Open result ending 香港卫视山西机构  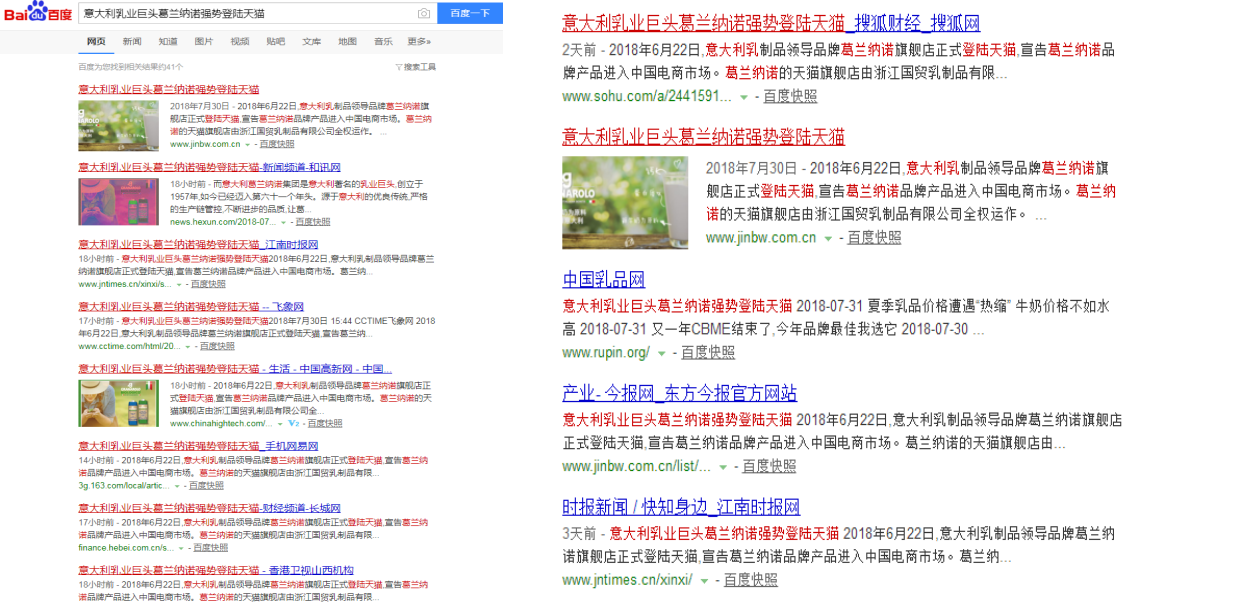coord(216,570)
